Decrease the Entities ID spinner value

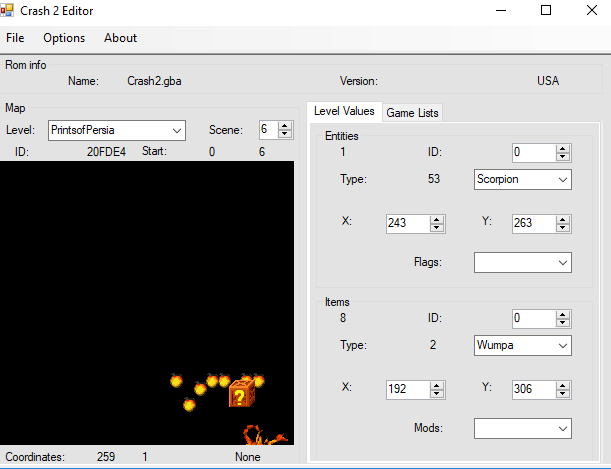coord(563,157)
